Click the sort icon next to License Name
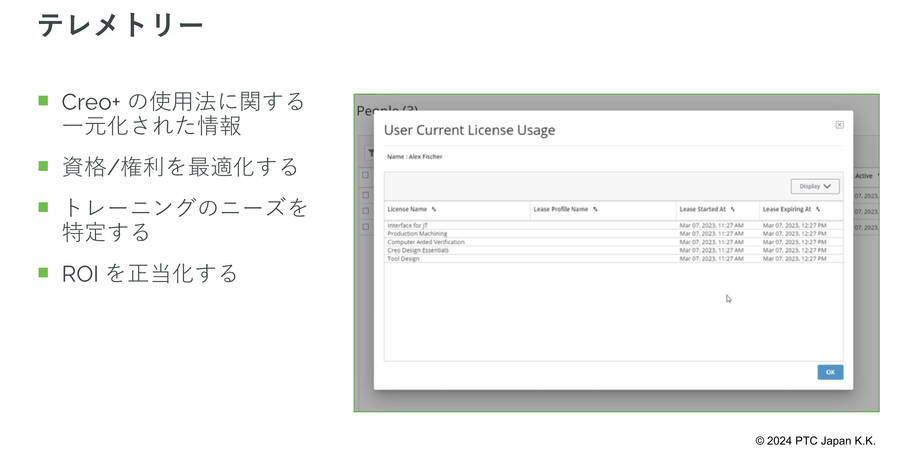 pyautogui.click(x=434, y=210)
